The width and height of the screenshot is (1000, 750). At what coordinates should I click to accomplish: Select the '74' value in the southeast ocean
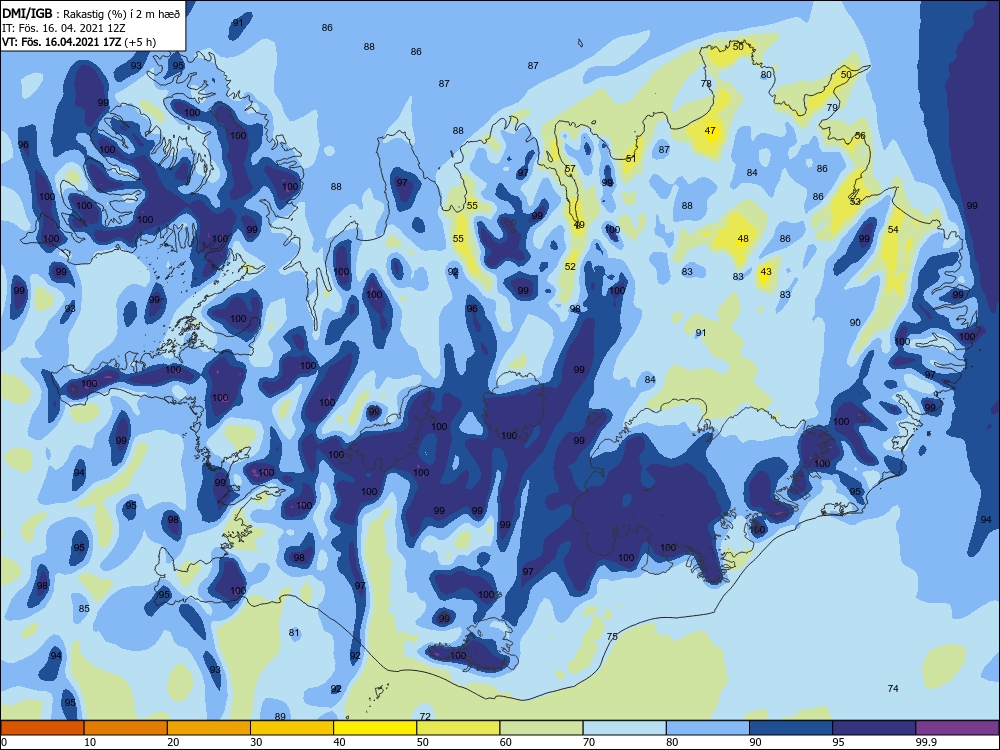[893, 688]
